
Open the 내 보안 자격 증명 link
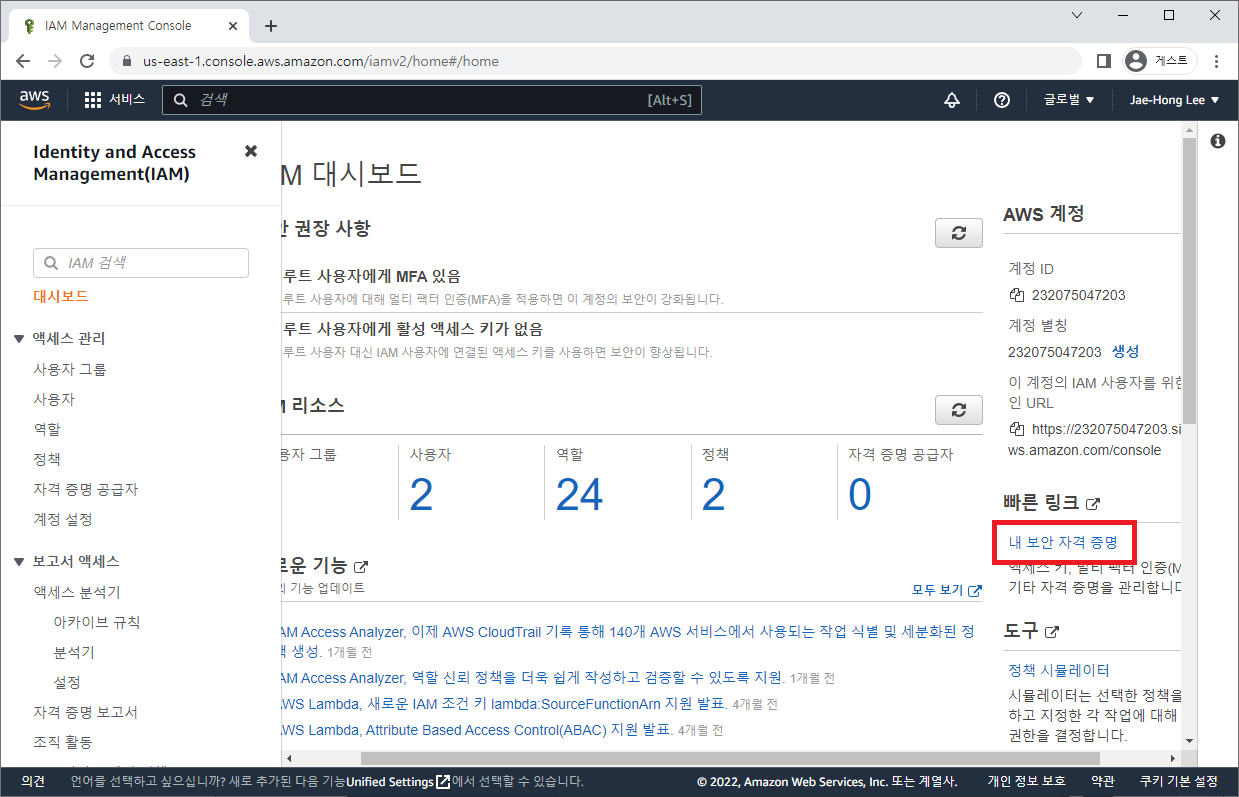pyautogui.click(x=1062, y=542)
